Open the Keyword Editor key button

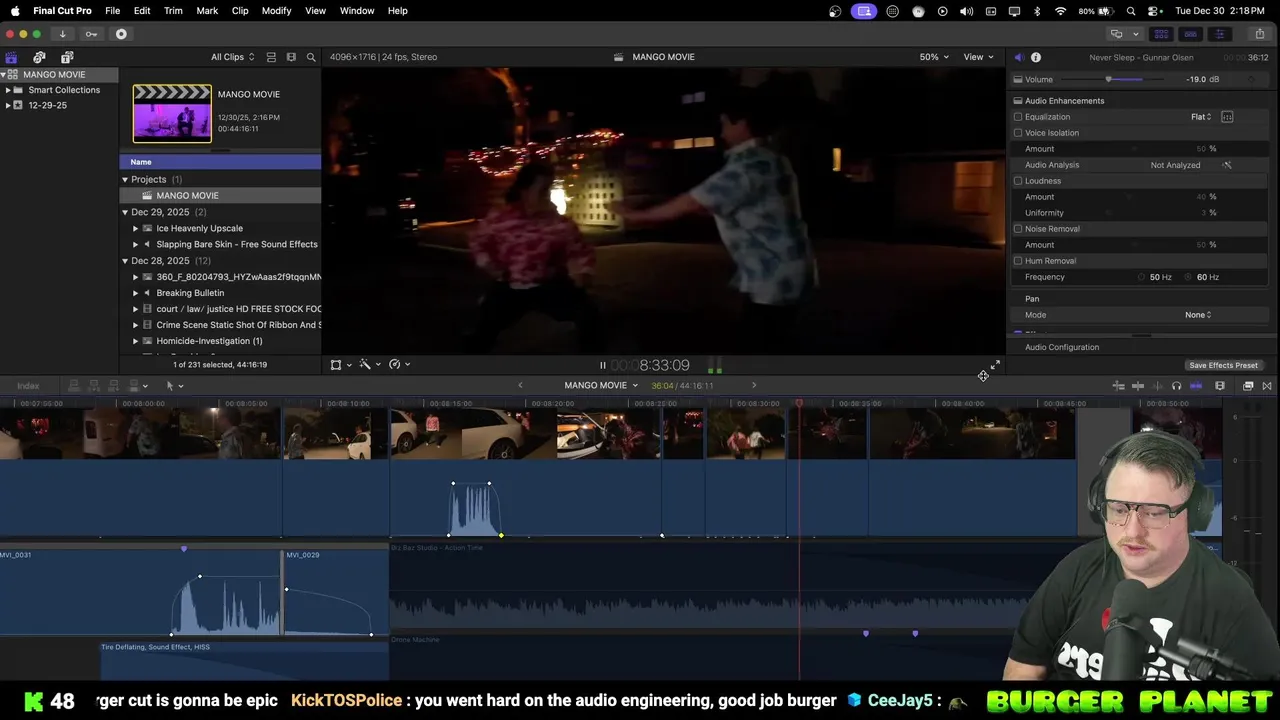point(91,34)
